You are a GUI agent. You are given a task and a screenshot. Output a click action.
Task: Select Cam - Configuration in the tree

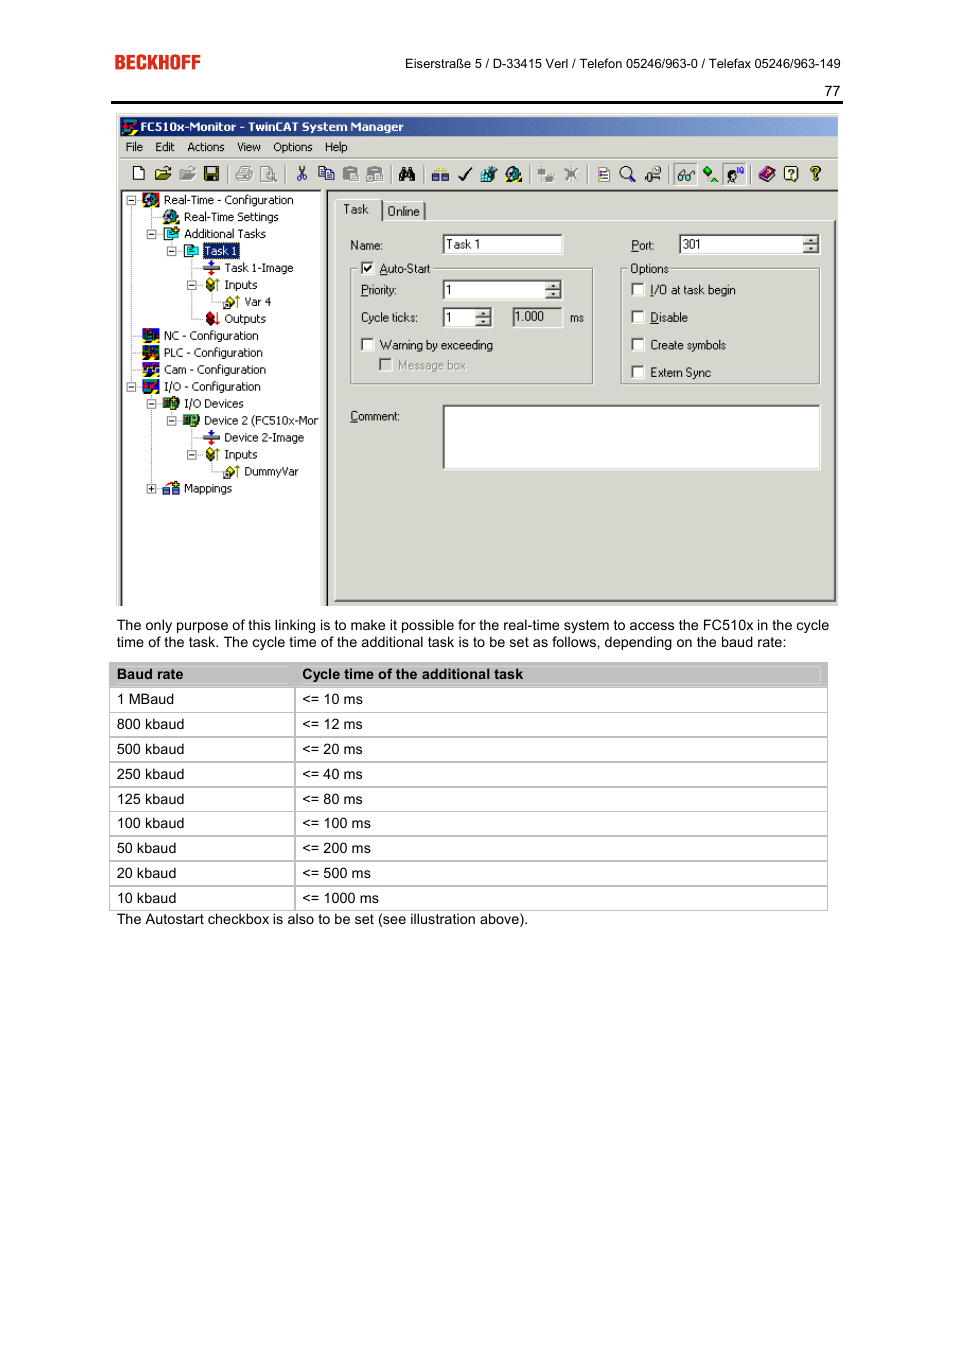pyautogui.click(x=215, y=370)
